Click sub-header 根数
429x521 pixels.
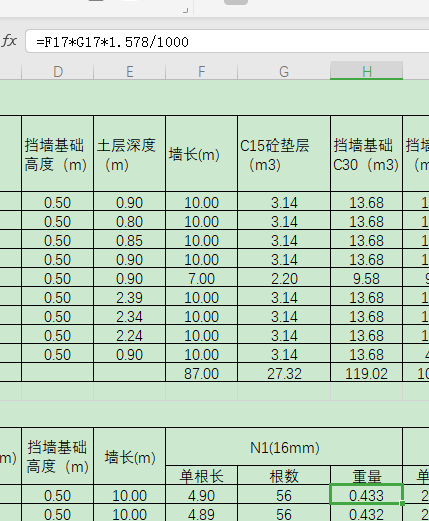[x=284, y=476]
